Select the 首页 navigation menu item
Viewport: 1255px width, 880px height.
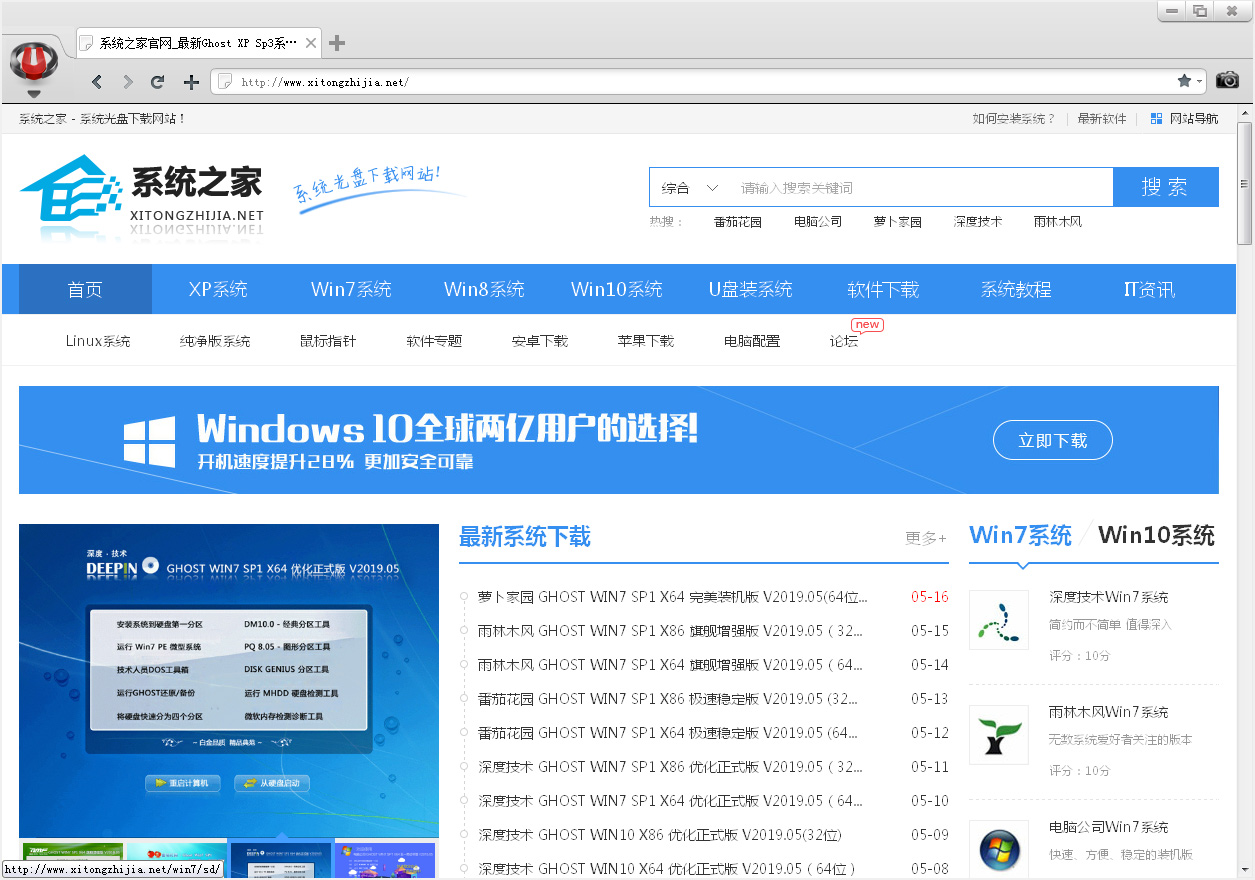[85, 289]
